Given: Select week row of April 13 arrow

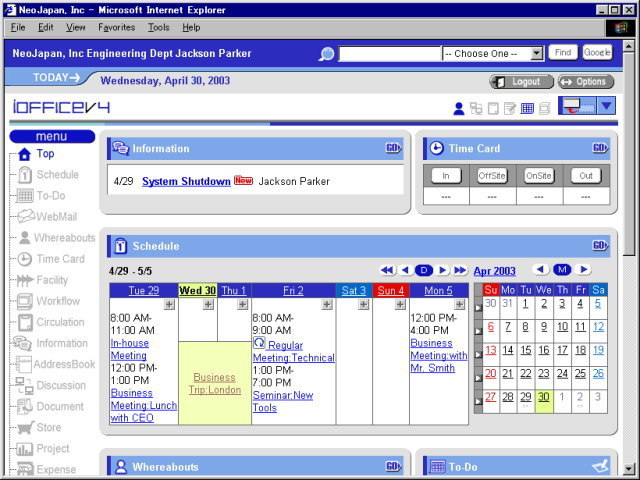Looking at the screenshot, I should 478,355.
